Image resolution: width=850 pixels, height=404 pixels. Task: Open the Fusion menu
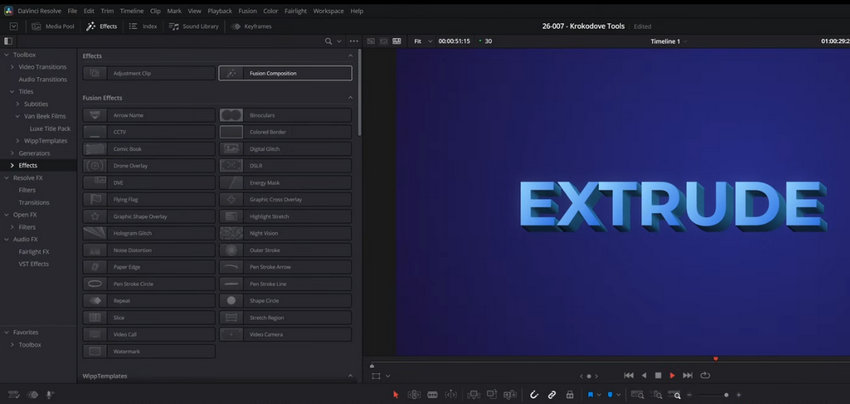pos(248,11)
